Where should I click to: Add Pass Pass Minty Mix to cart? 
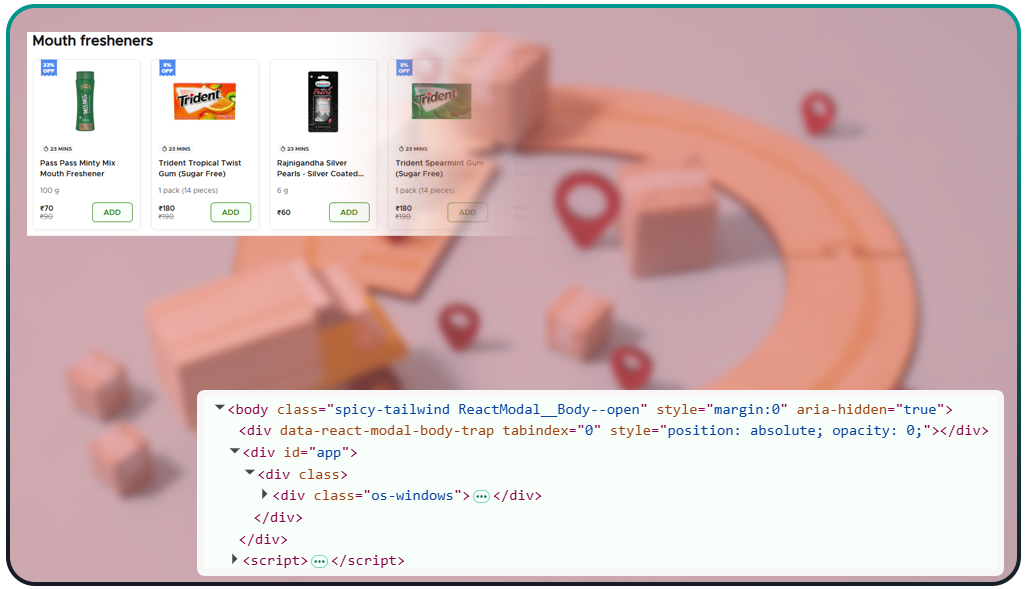[111, 212]
